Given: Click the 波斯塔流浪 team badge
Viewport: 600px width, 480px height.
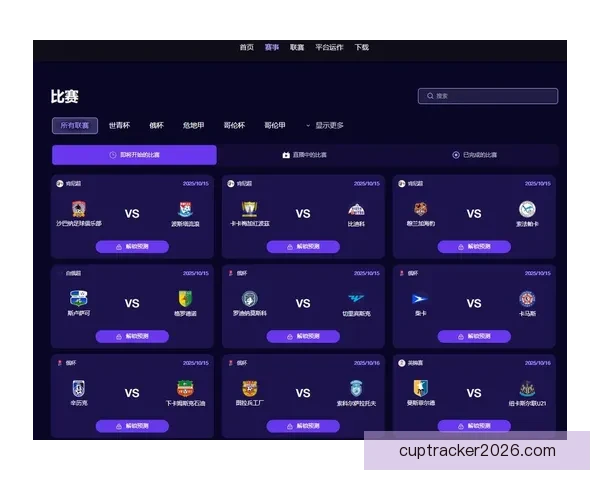Looking at the screenshot, I should tap(186, 210).
